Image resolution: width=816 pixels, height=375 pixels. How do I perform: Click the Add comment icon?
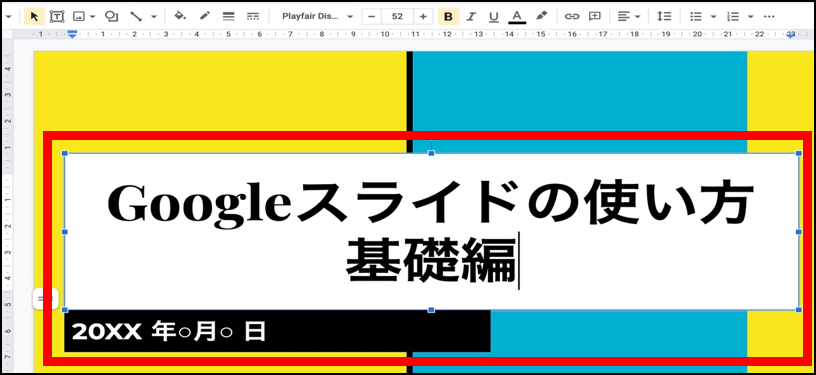coord(594,16)
